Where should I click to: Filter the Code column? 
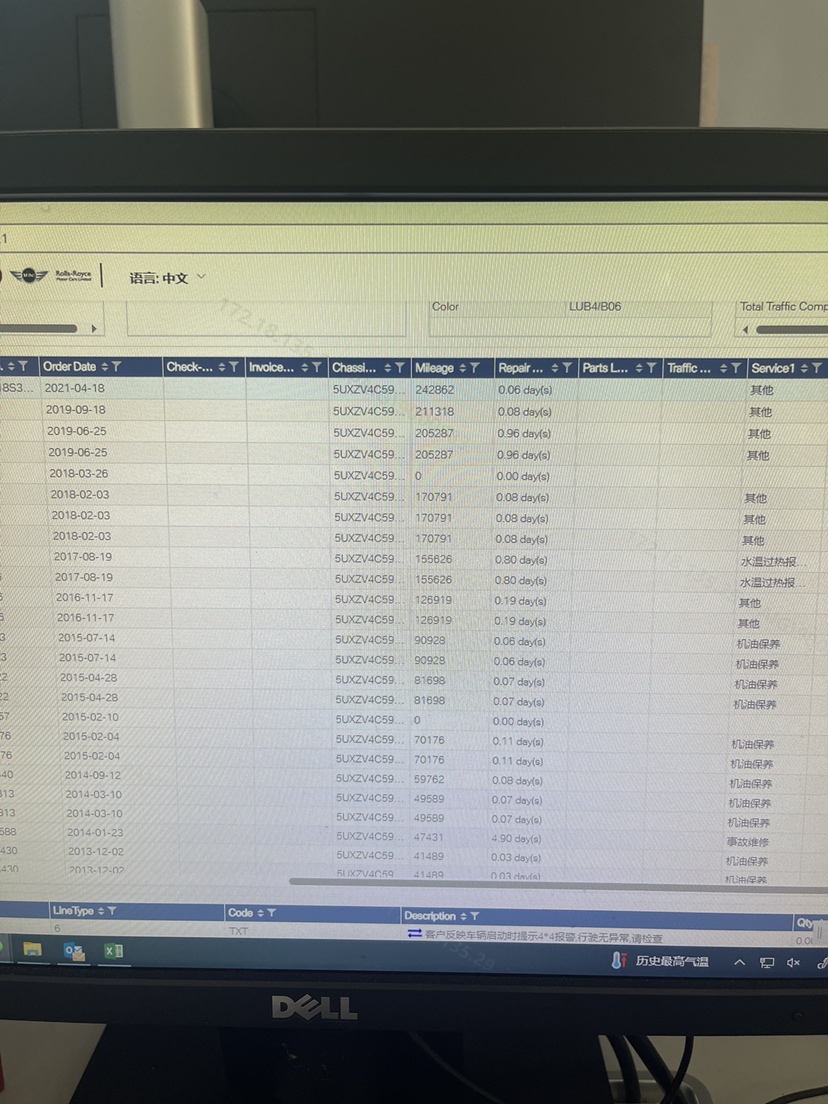pyautogui.click(x=272, y=913)
